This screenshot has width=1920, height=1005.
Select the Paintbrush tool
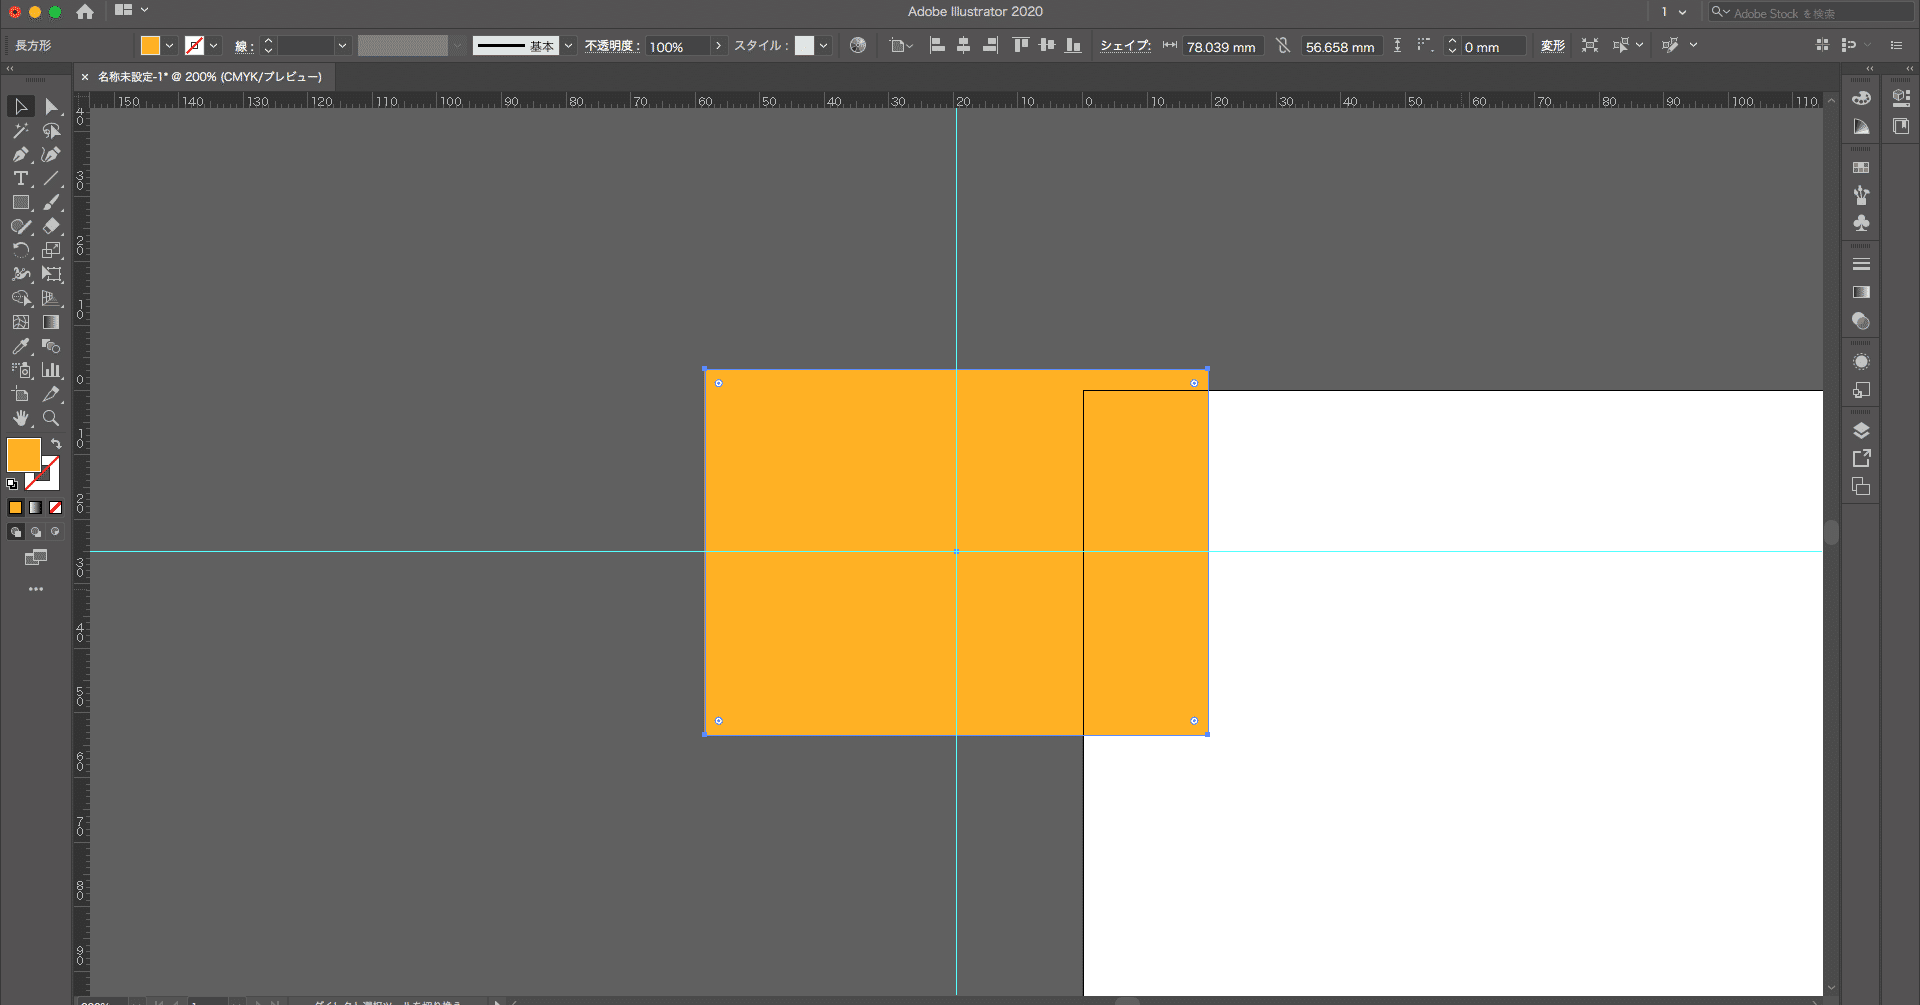[51, 202]
